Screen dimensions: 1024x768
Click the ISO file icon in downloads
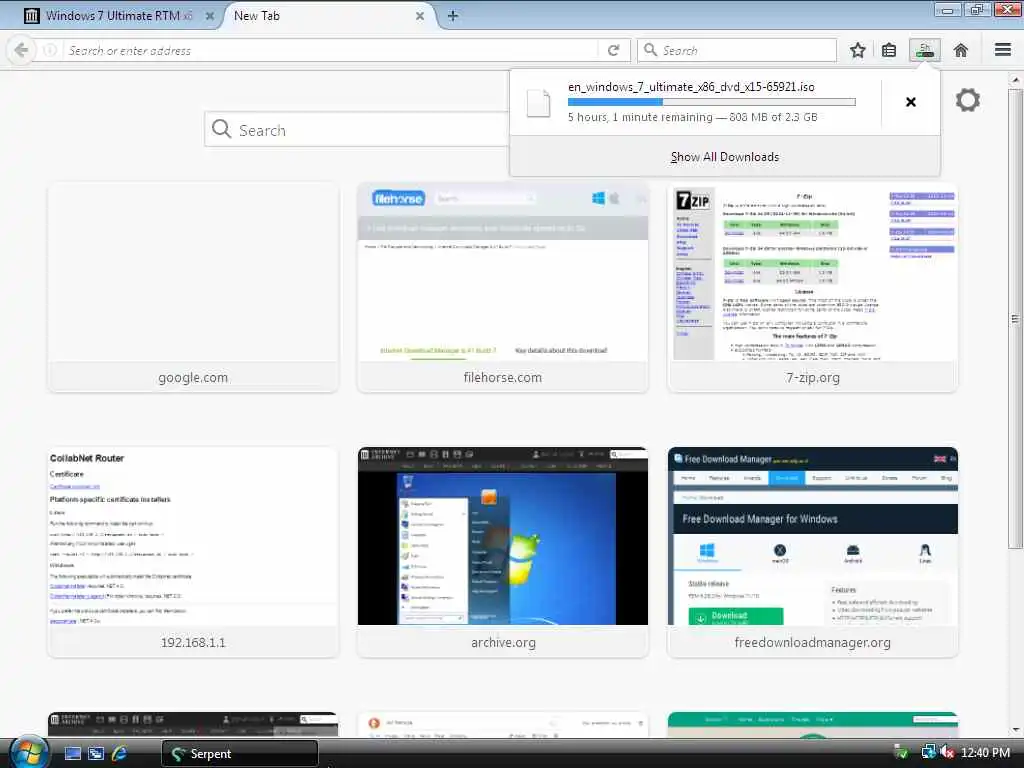[x=539, y=103]
